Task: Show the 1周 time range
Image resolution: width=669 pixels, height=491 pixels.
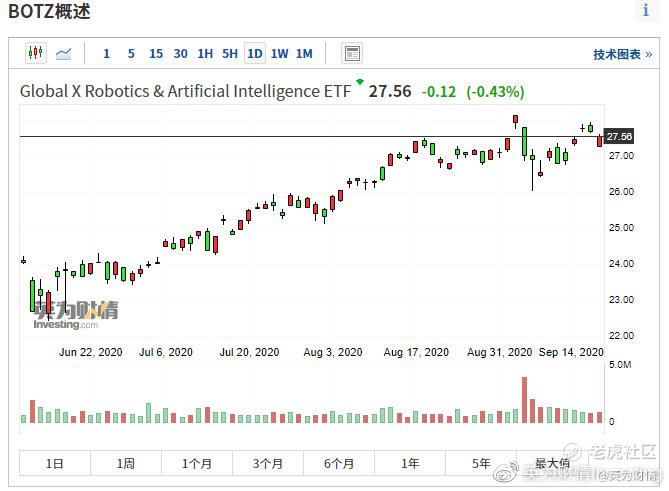Action: coord(126,463)
